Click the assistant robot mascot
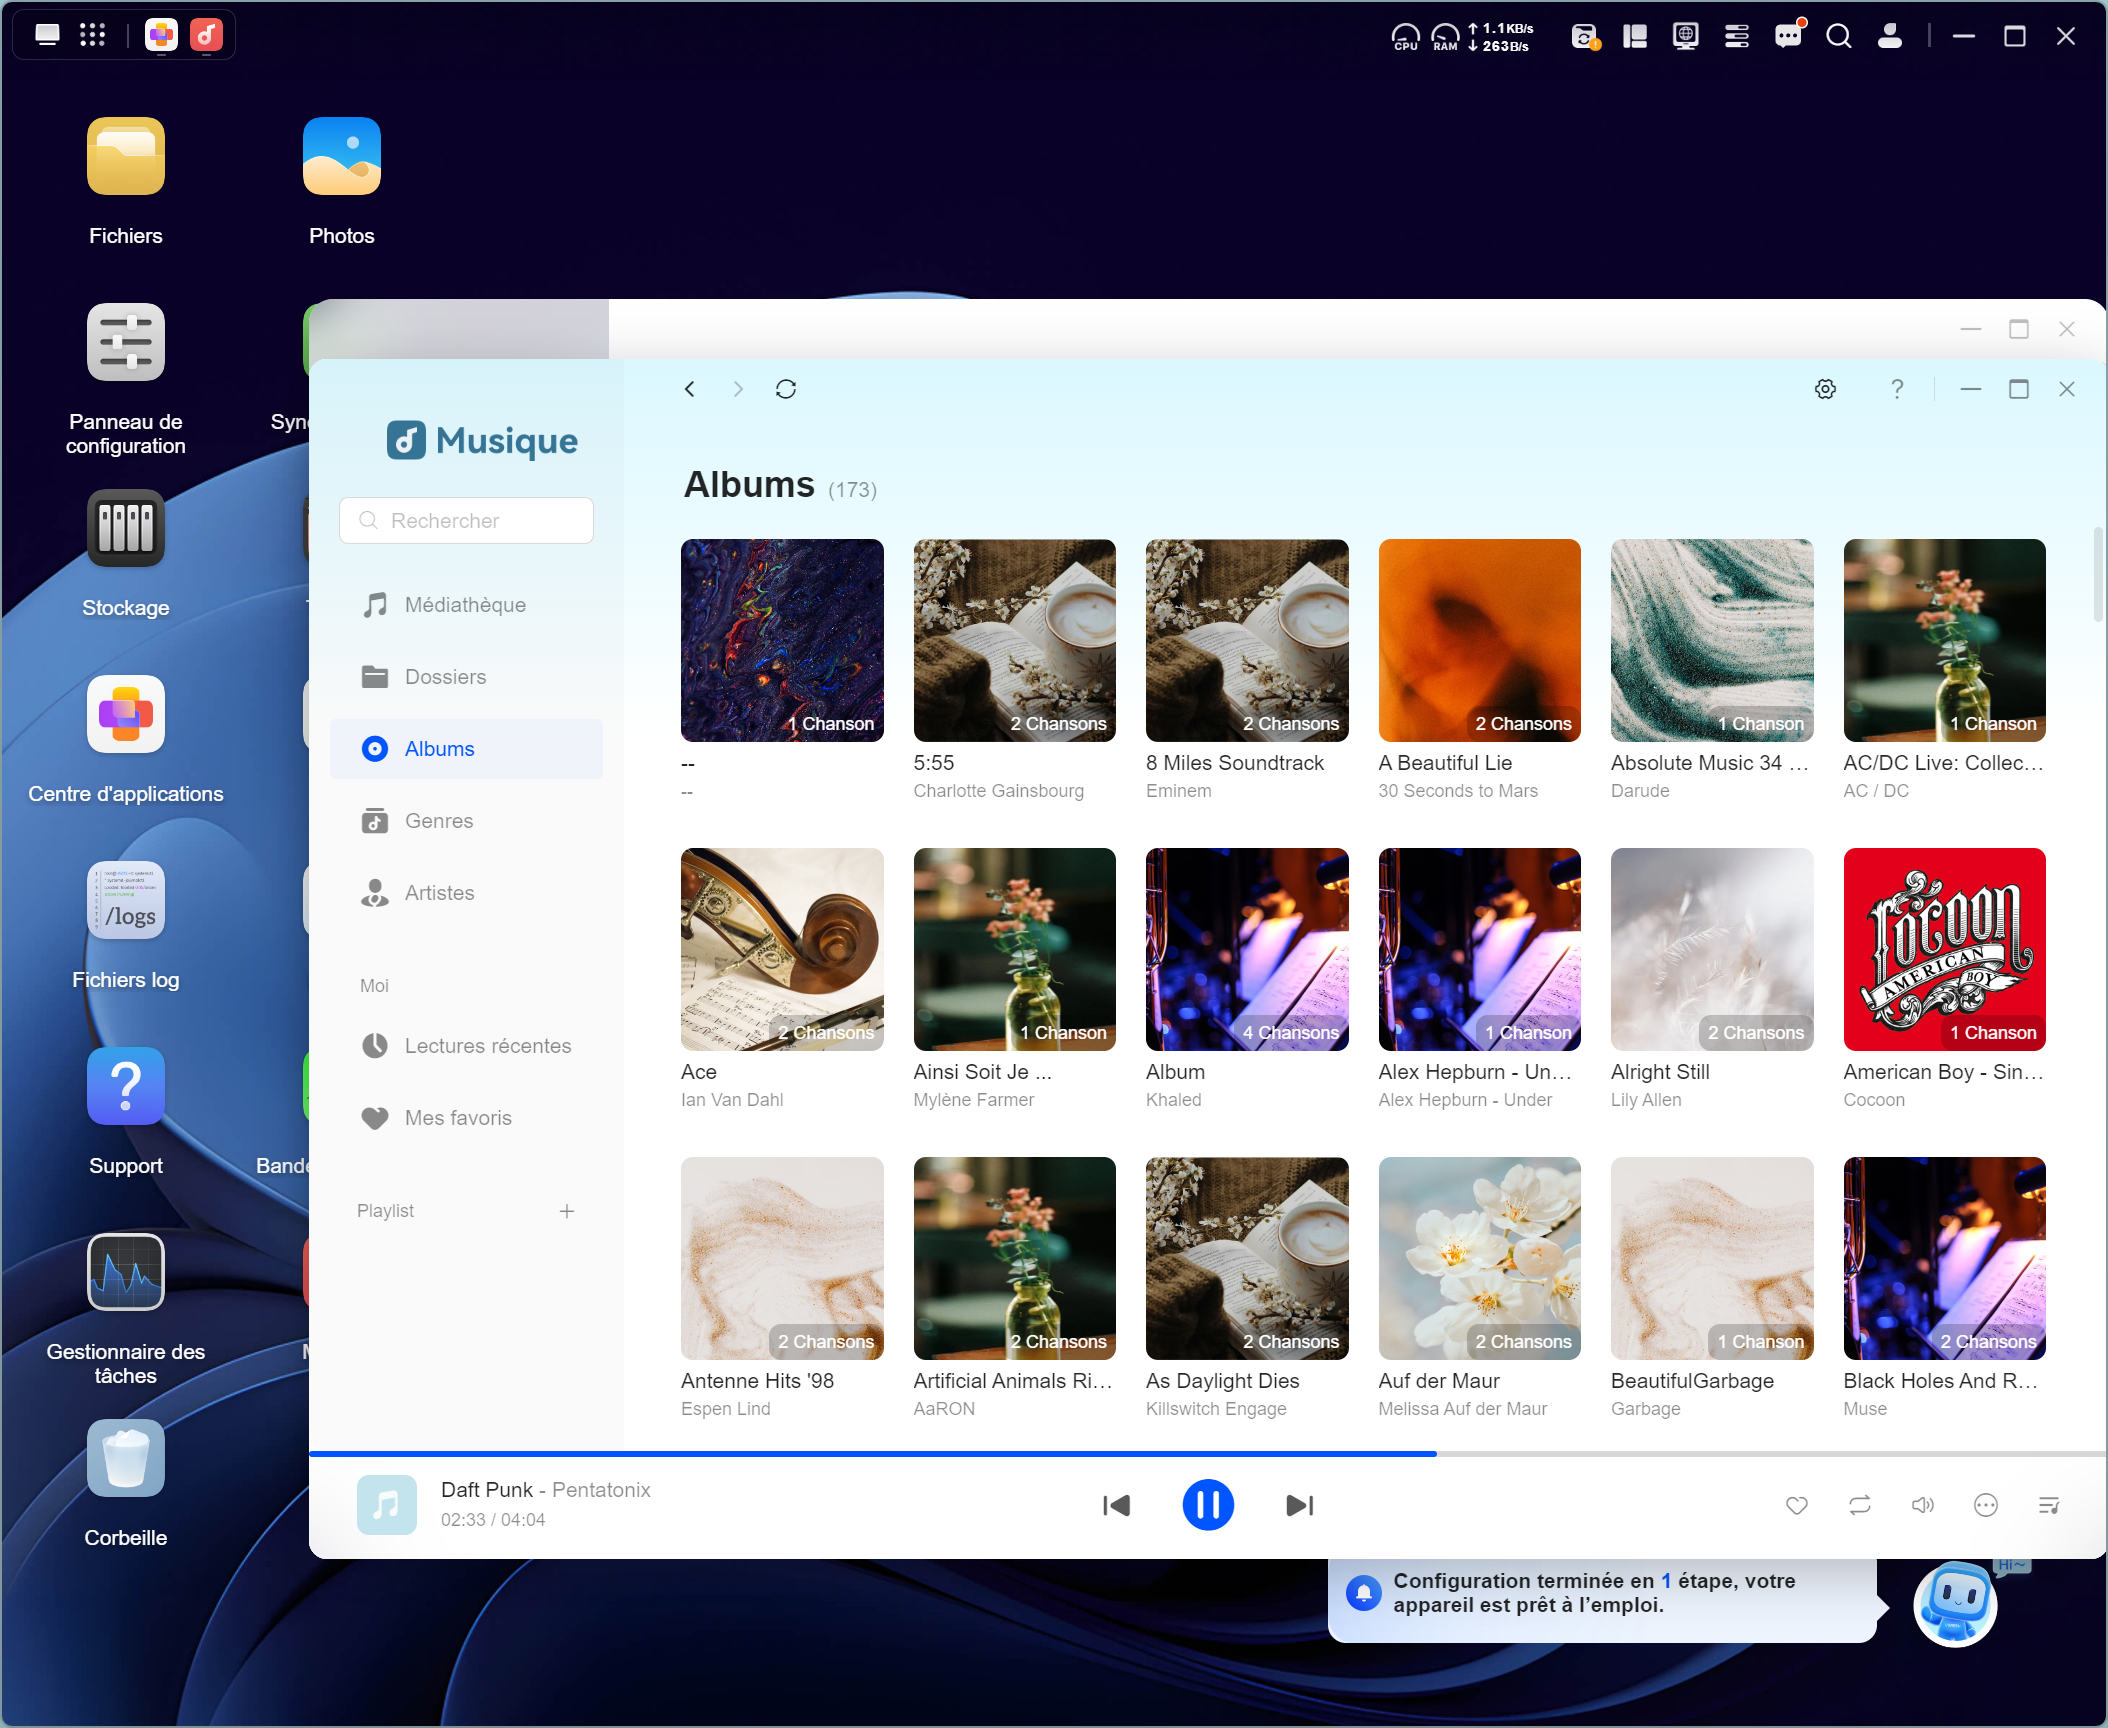 (x=1956, y=1604)
